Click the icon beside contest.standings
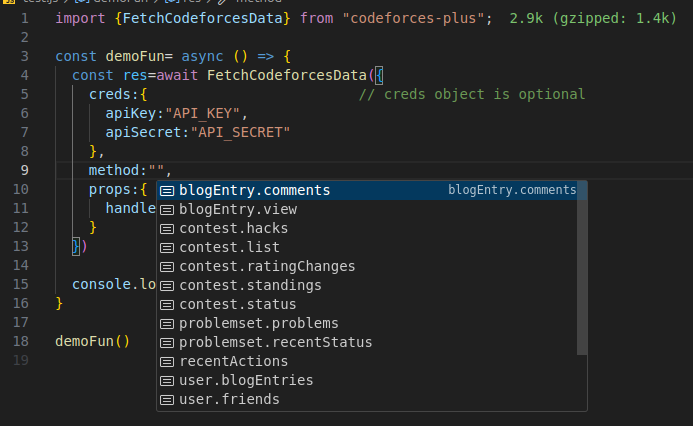Image resolution: width=693 pixels, height=426 pixels. pyautogui.click(x=167, y=286)
